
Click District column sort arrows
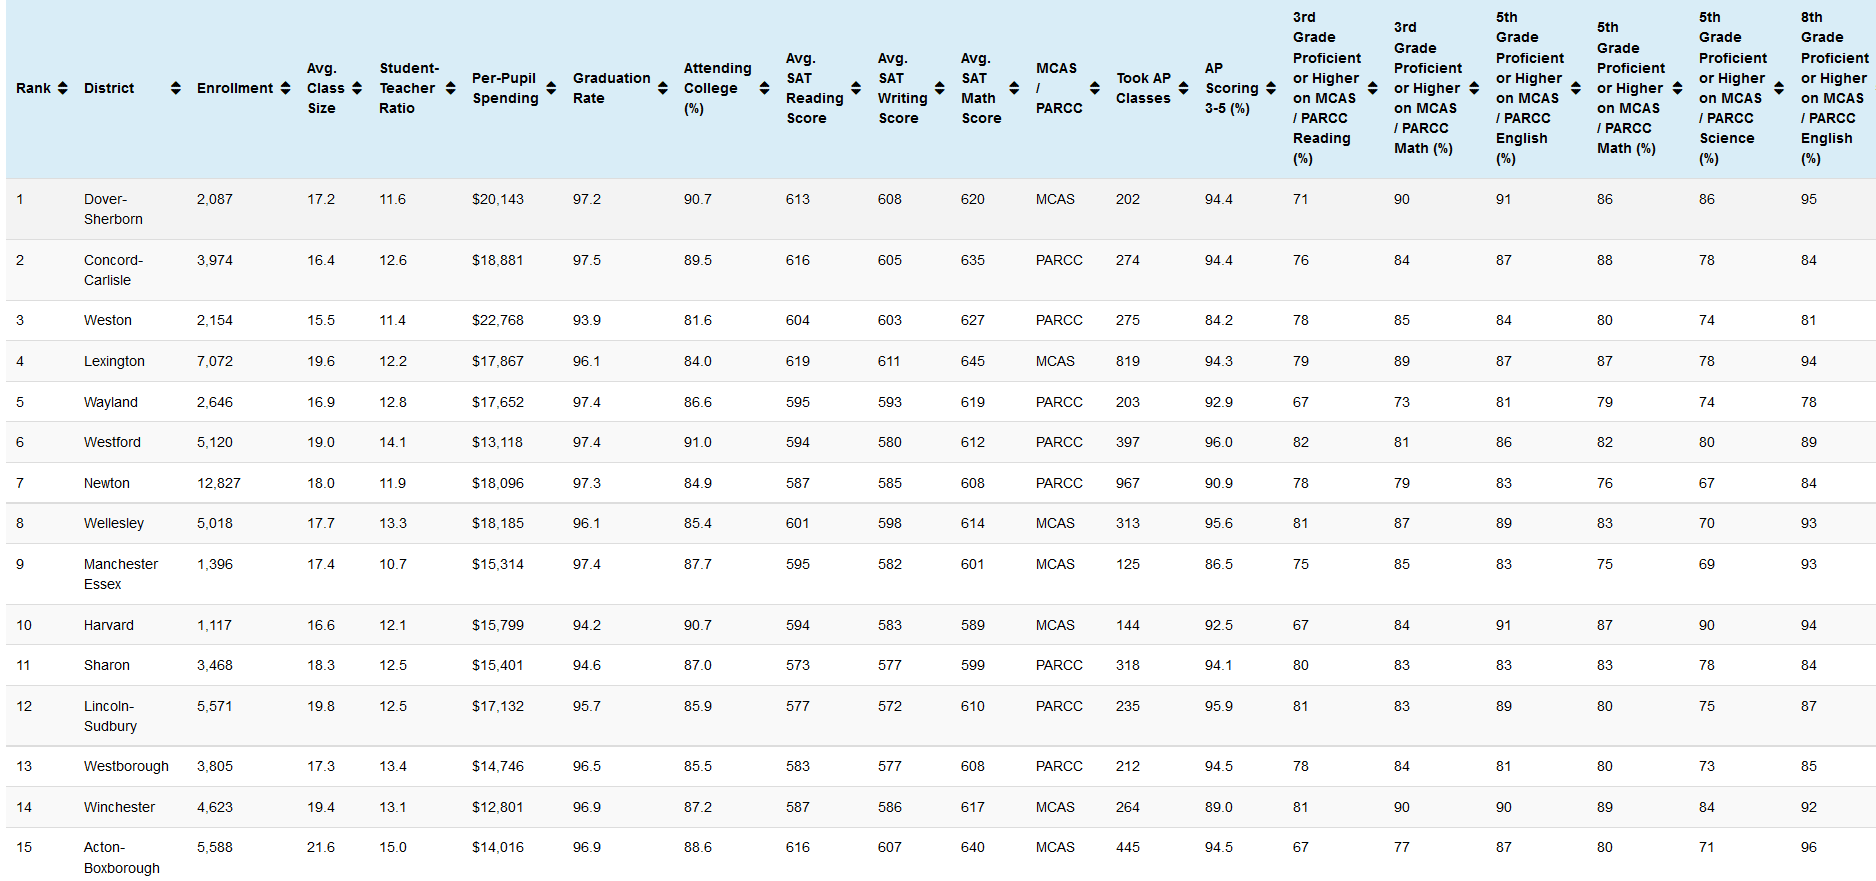(x=176, y=88)
